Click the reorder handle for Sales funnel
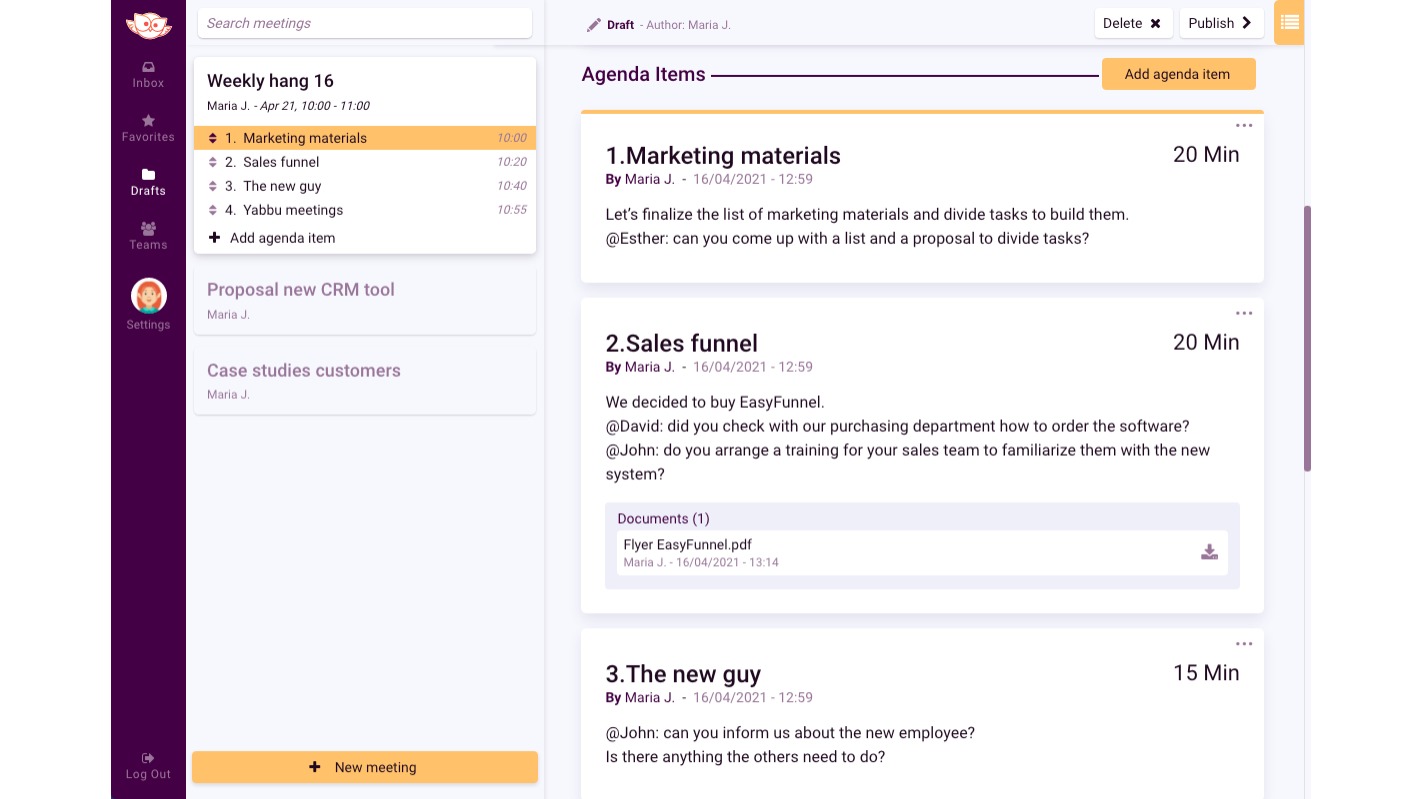Viewport: 1422px width, 799px height. click(x=213, y=162)
